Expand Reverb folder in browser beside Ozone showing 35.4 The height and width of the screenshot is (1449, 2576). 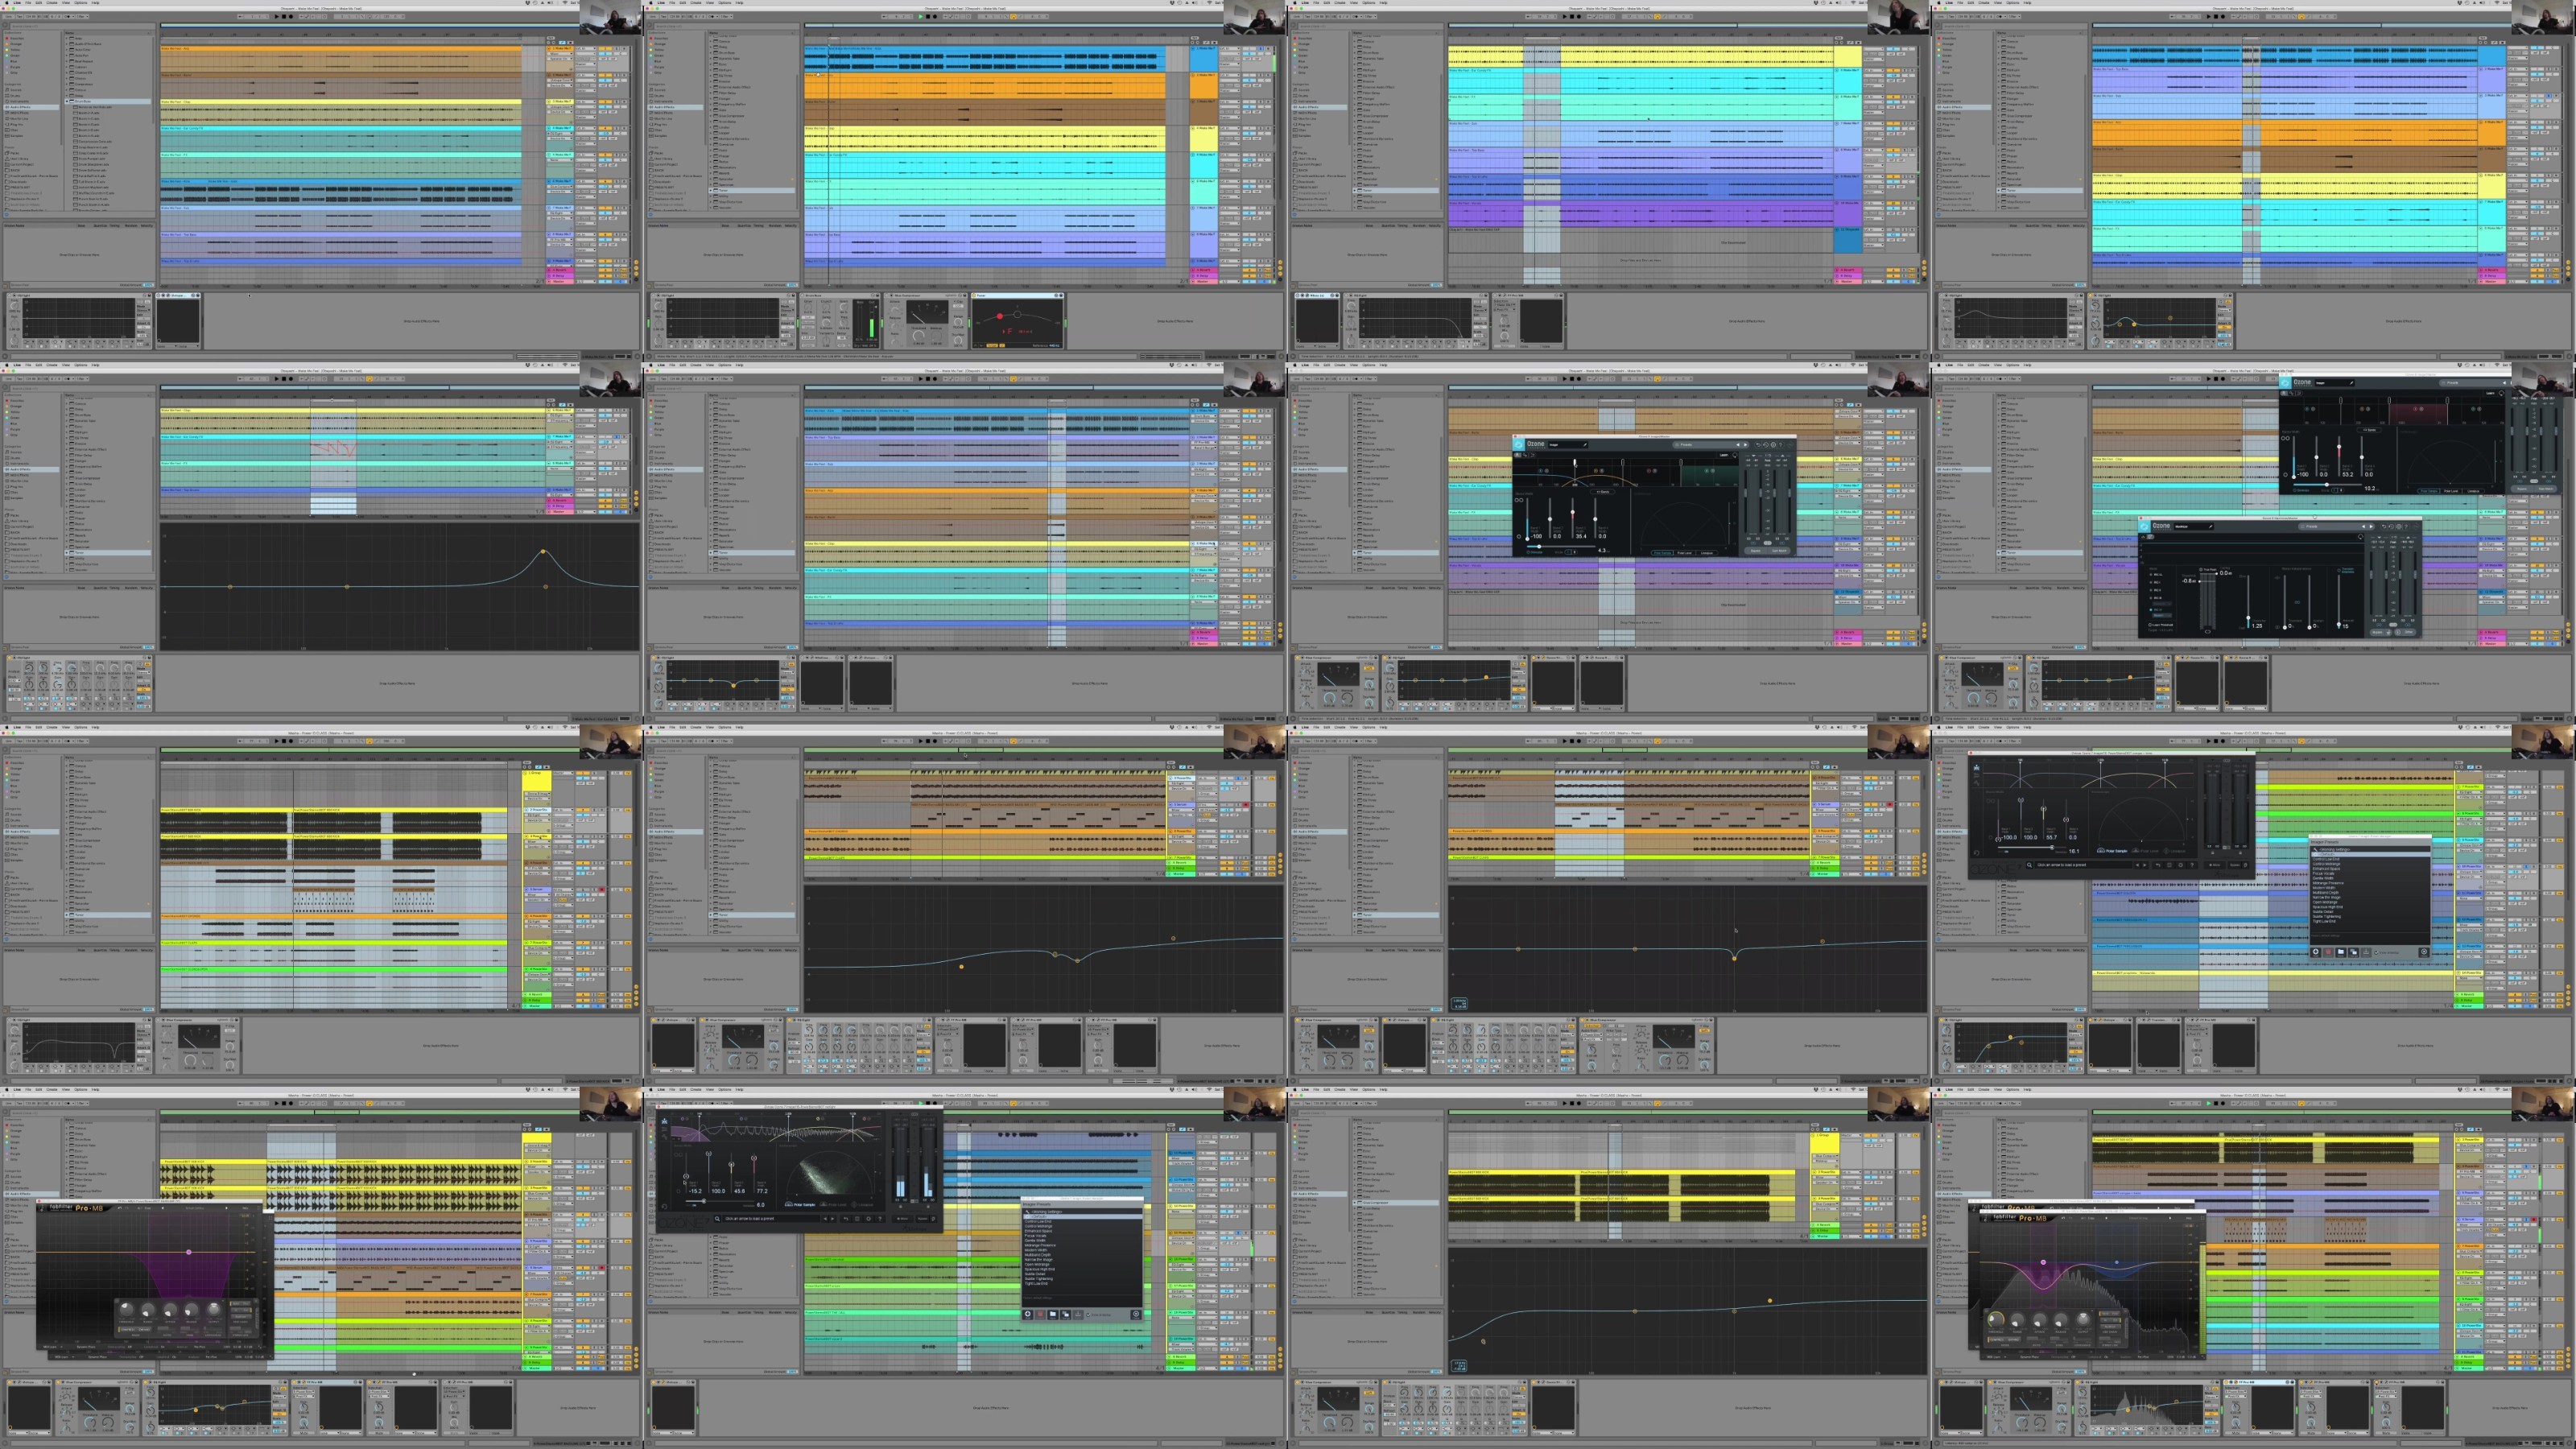1355,536
